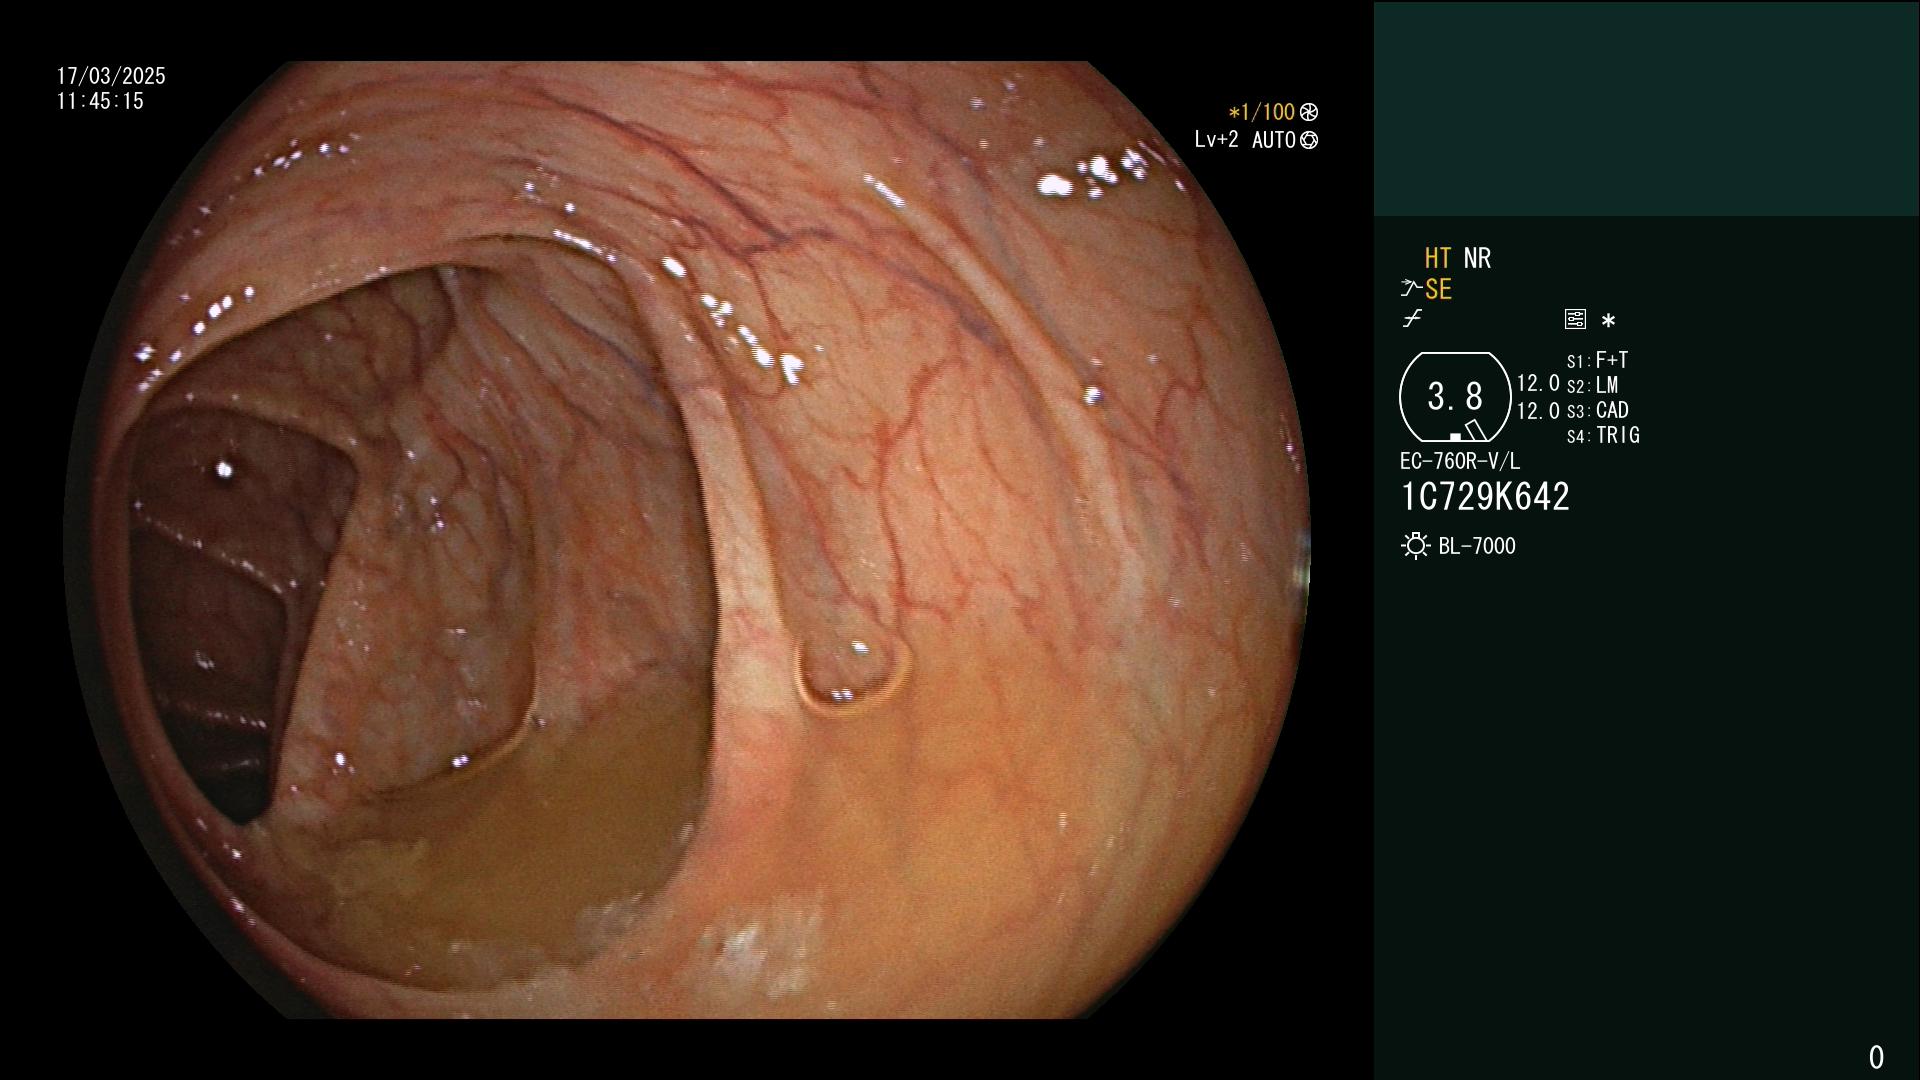Image resolution: width=1920 pixels, height=1080 pixels.
Task: Click the BL-7000 light source label
Action: (x=1477, y=546)
